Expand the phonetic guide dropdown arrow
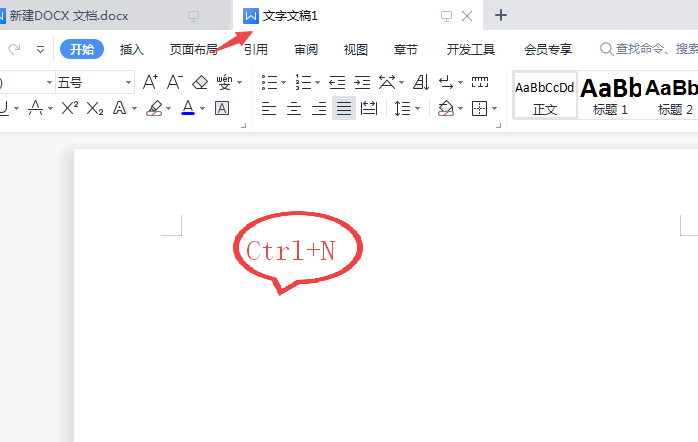The image size is (698, 442). (239, 82)
